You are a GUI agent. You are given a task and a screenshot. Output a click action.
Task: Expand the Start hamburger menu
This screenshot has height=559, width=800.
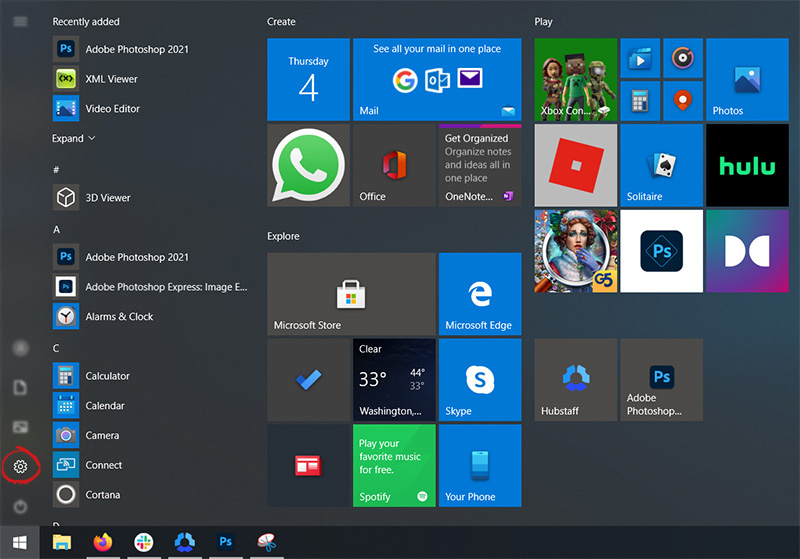(20, 21)
